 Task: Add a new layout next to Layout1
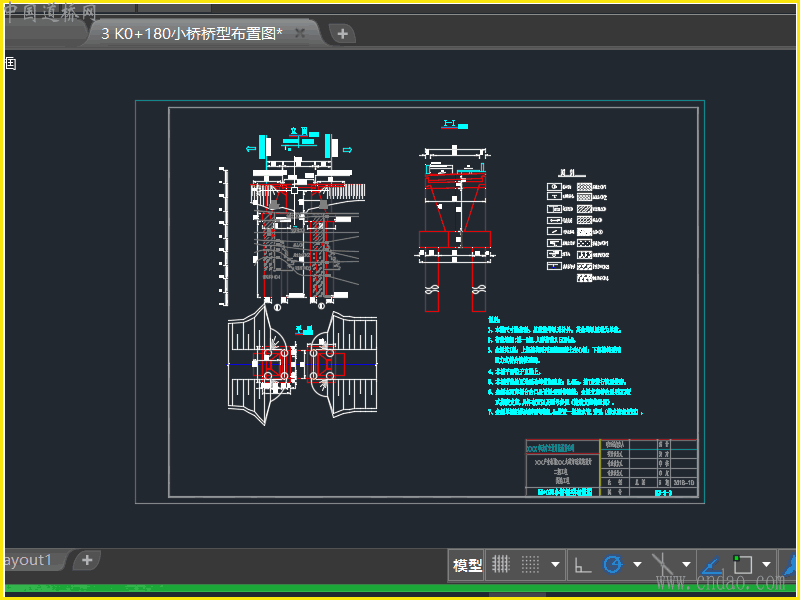(x=87, y=560)
